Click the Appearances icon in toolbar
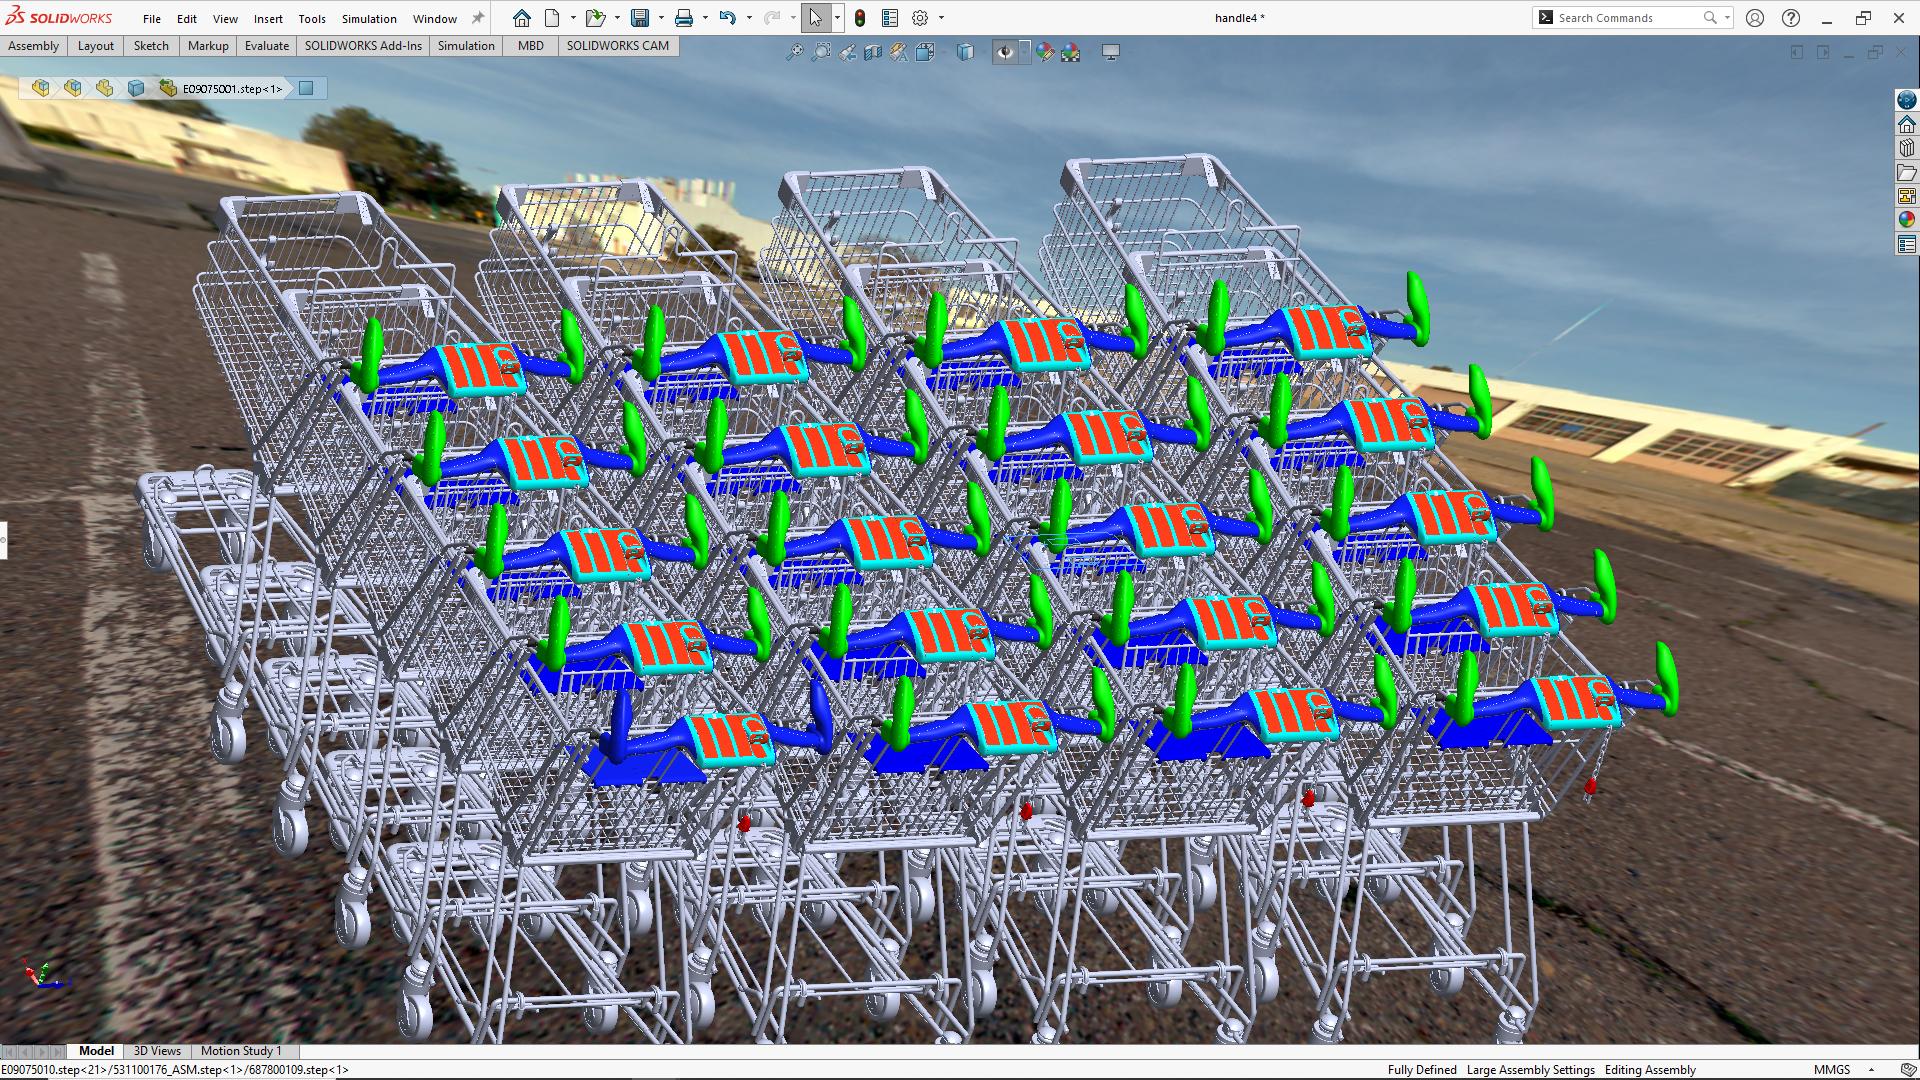Image resolution: width=1920 pixels, height=1080 pixels. click(x=1046, y=53)
